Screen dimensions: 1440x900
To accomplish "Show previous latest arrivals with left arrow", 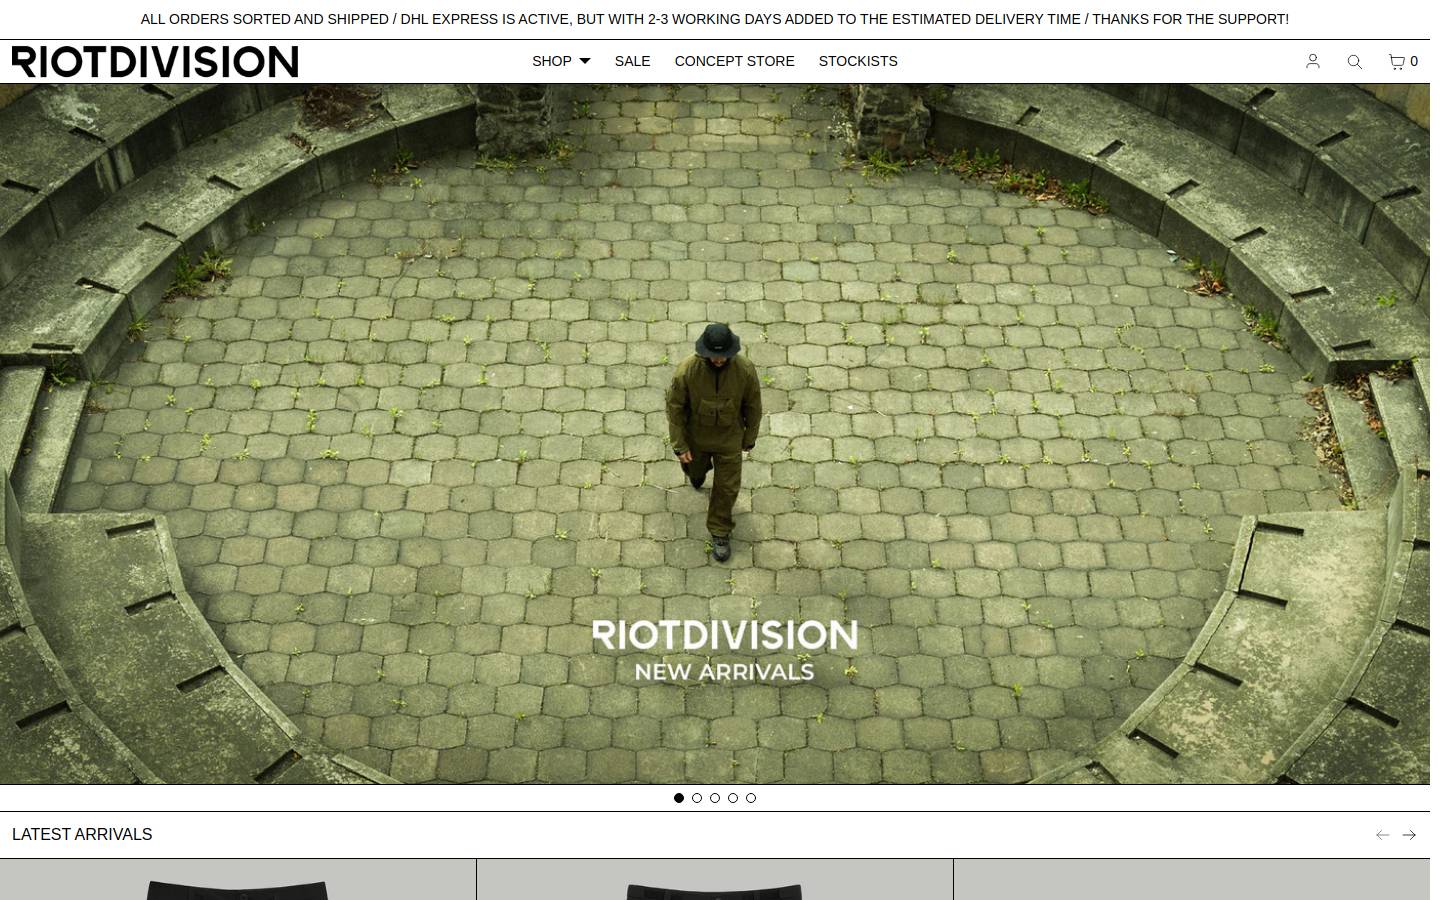I will click(x=1383, y=835).
